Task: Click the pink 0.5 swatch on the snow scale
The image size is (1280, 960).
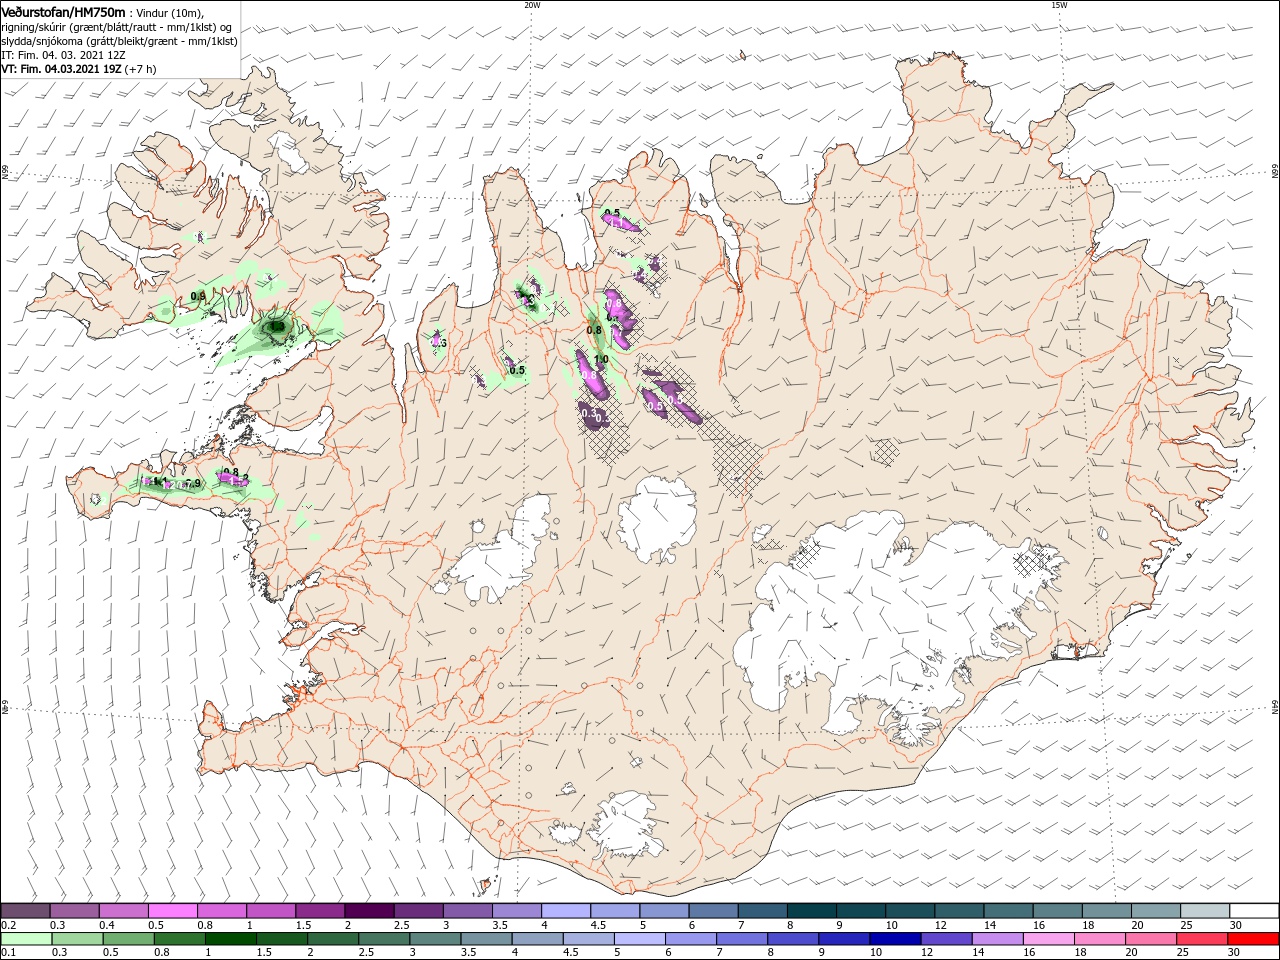Action: [172, 911]
